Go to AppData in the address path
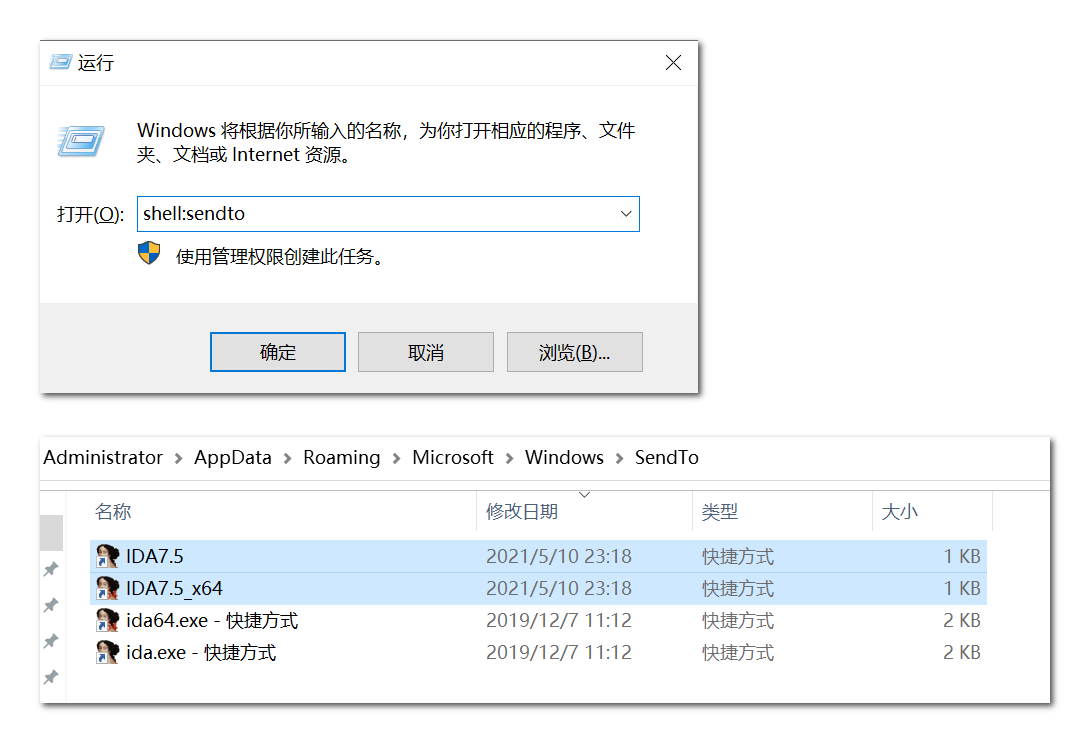 point(232,457)
